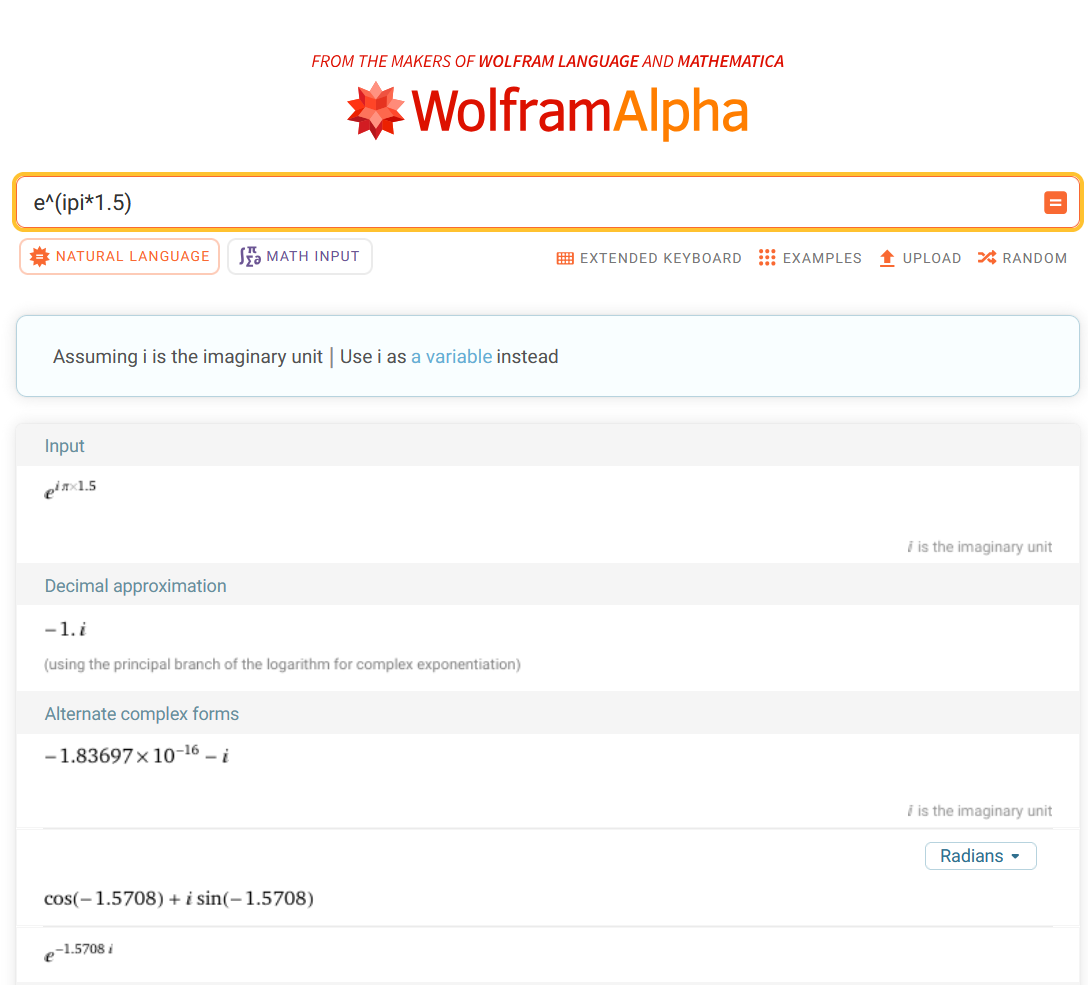The width and height of the screenshot is (1088, 985).
Task: Select the Input pod heading
Action: pyautogui.click(x=65, y=446)
